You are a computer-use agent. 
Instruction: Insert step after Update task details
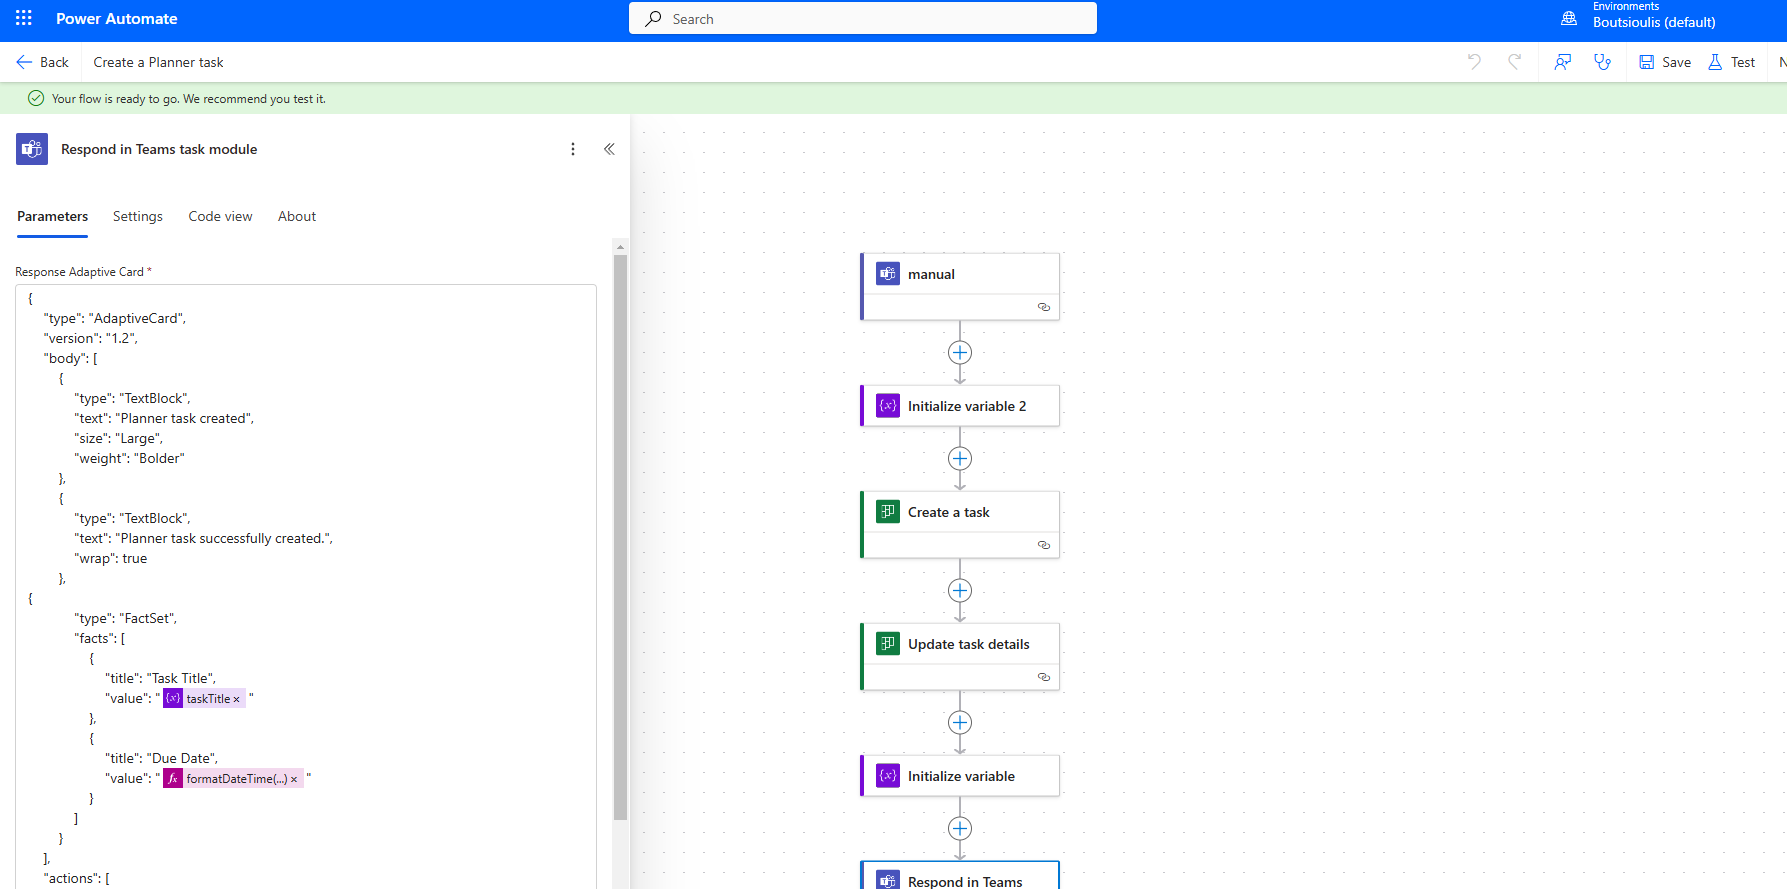click(960, 723)
